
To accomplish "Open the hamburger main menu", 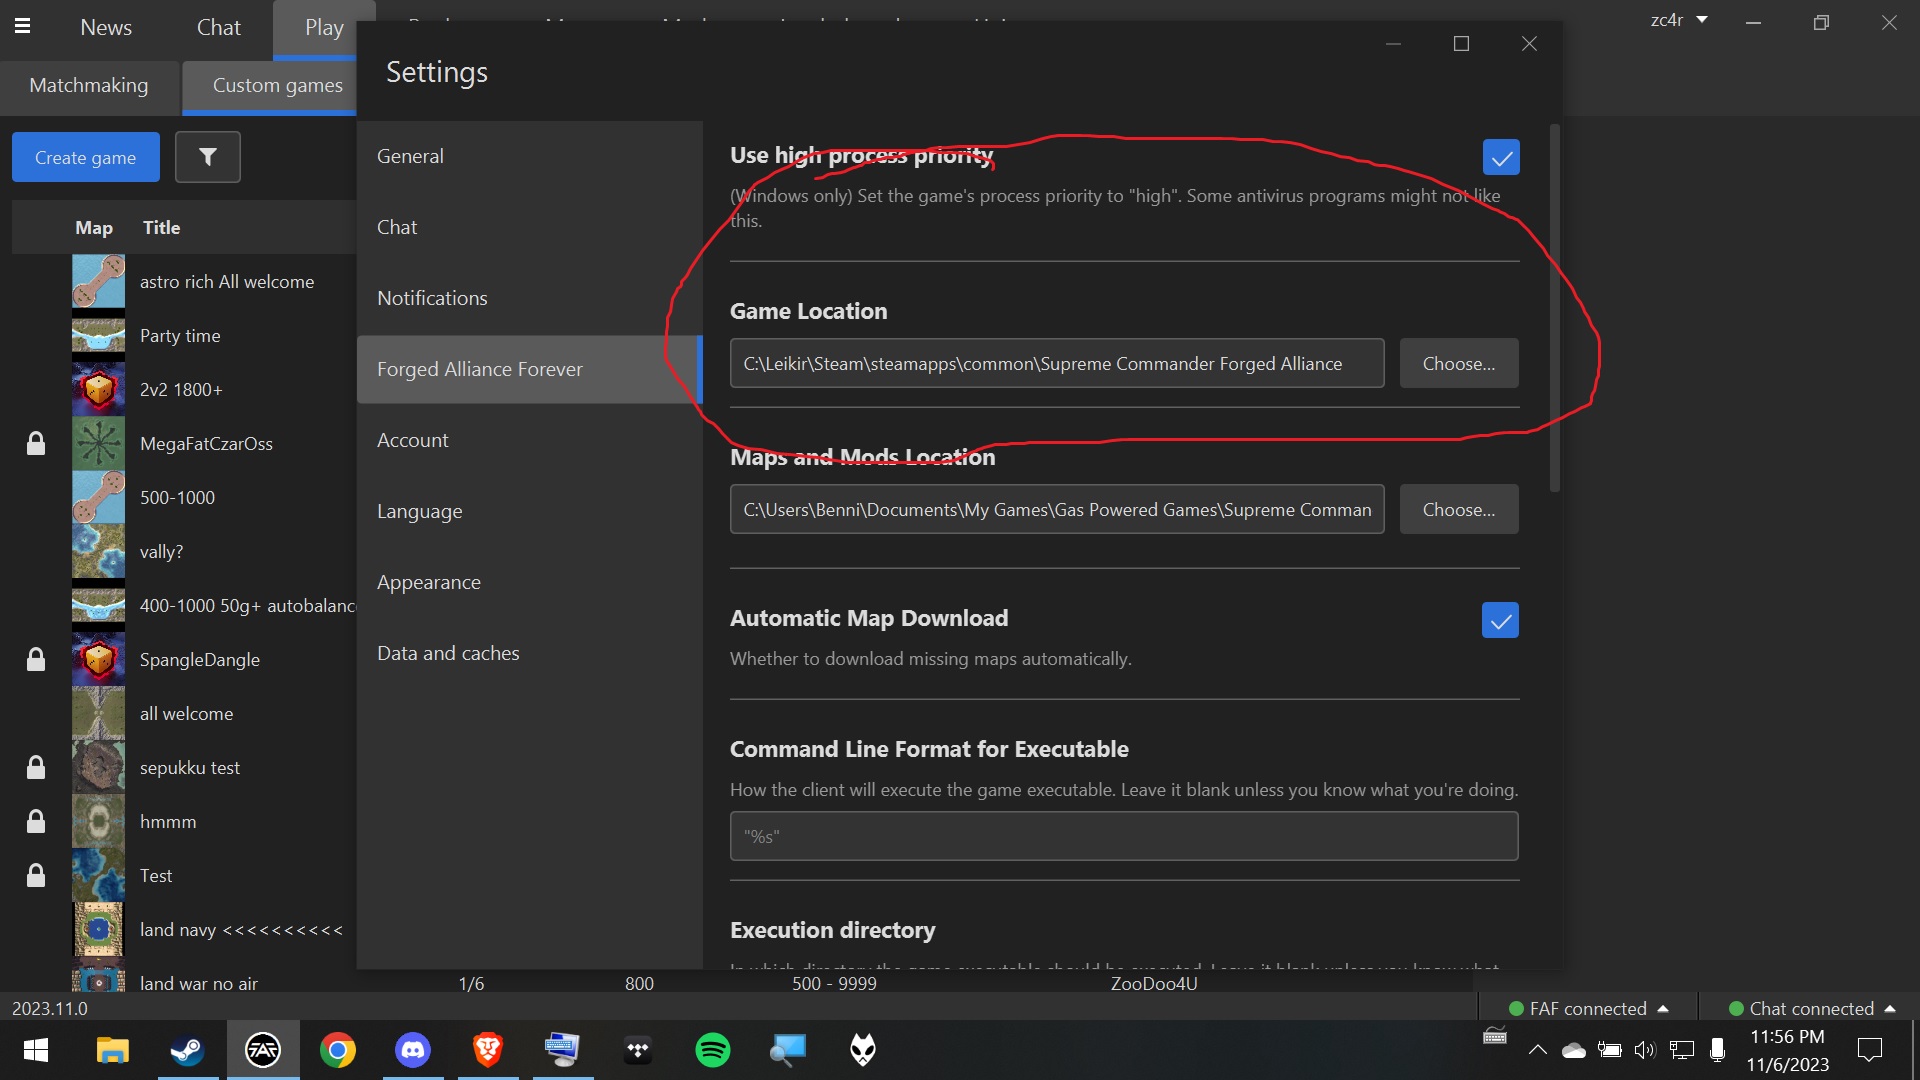I will click(x=22, y=27).
